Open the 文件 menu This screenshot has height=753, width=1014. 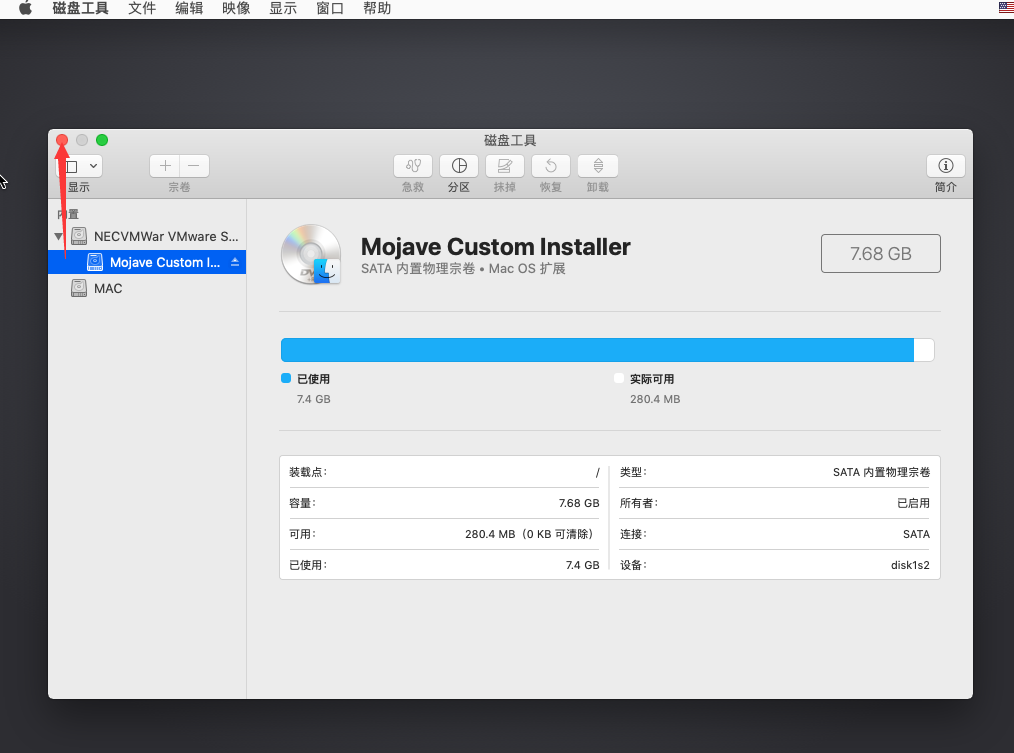[142, 8]
